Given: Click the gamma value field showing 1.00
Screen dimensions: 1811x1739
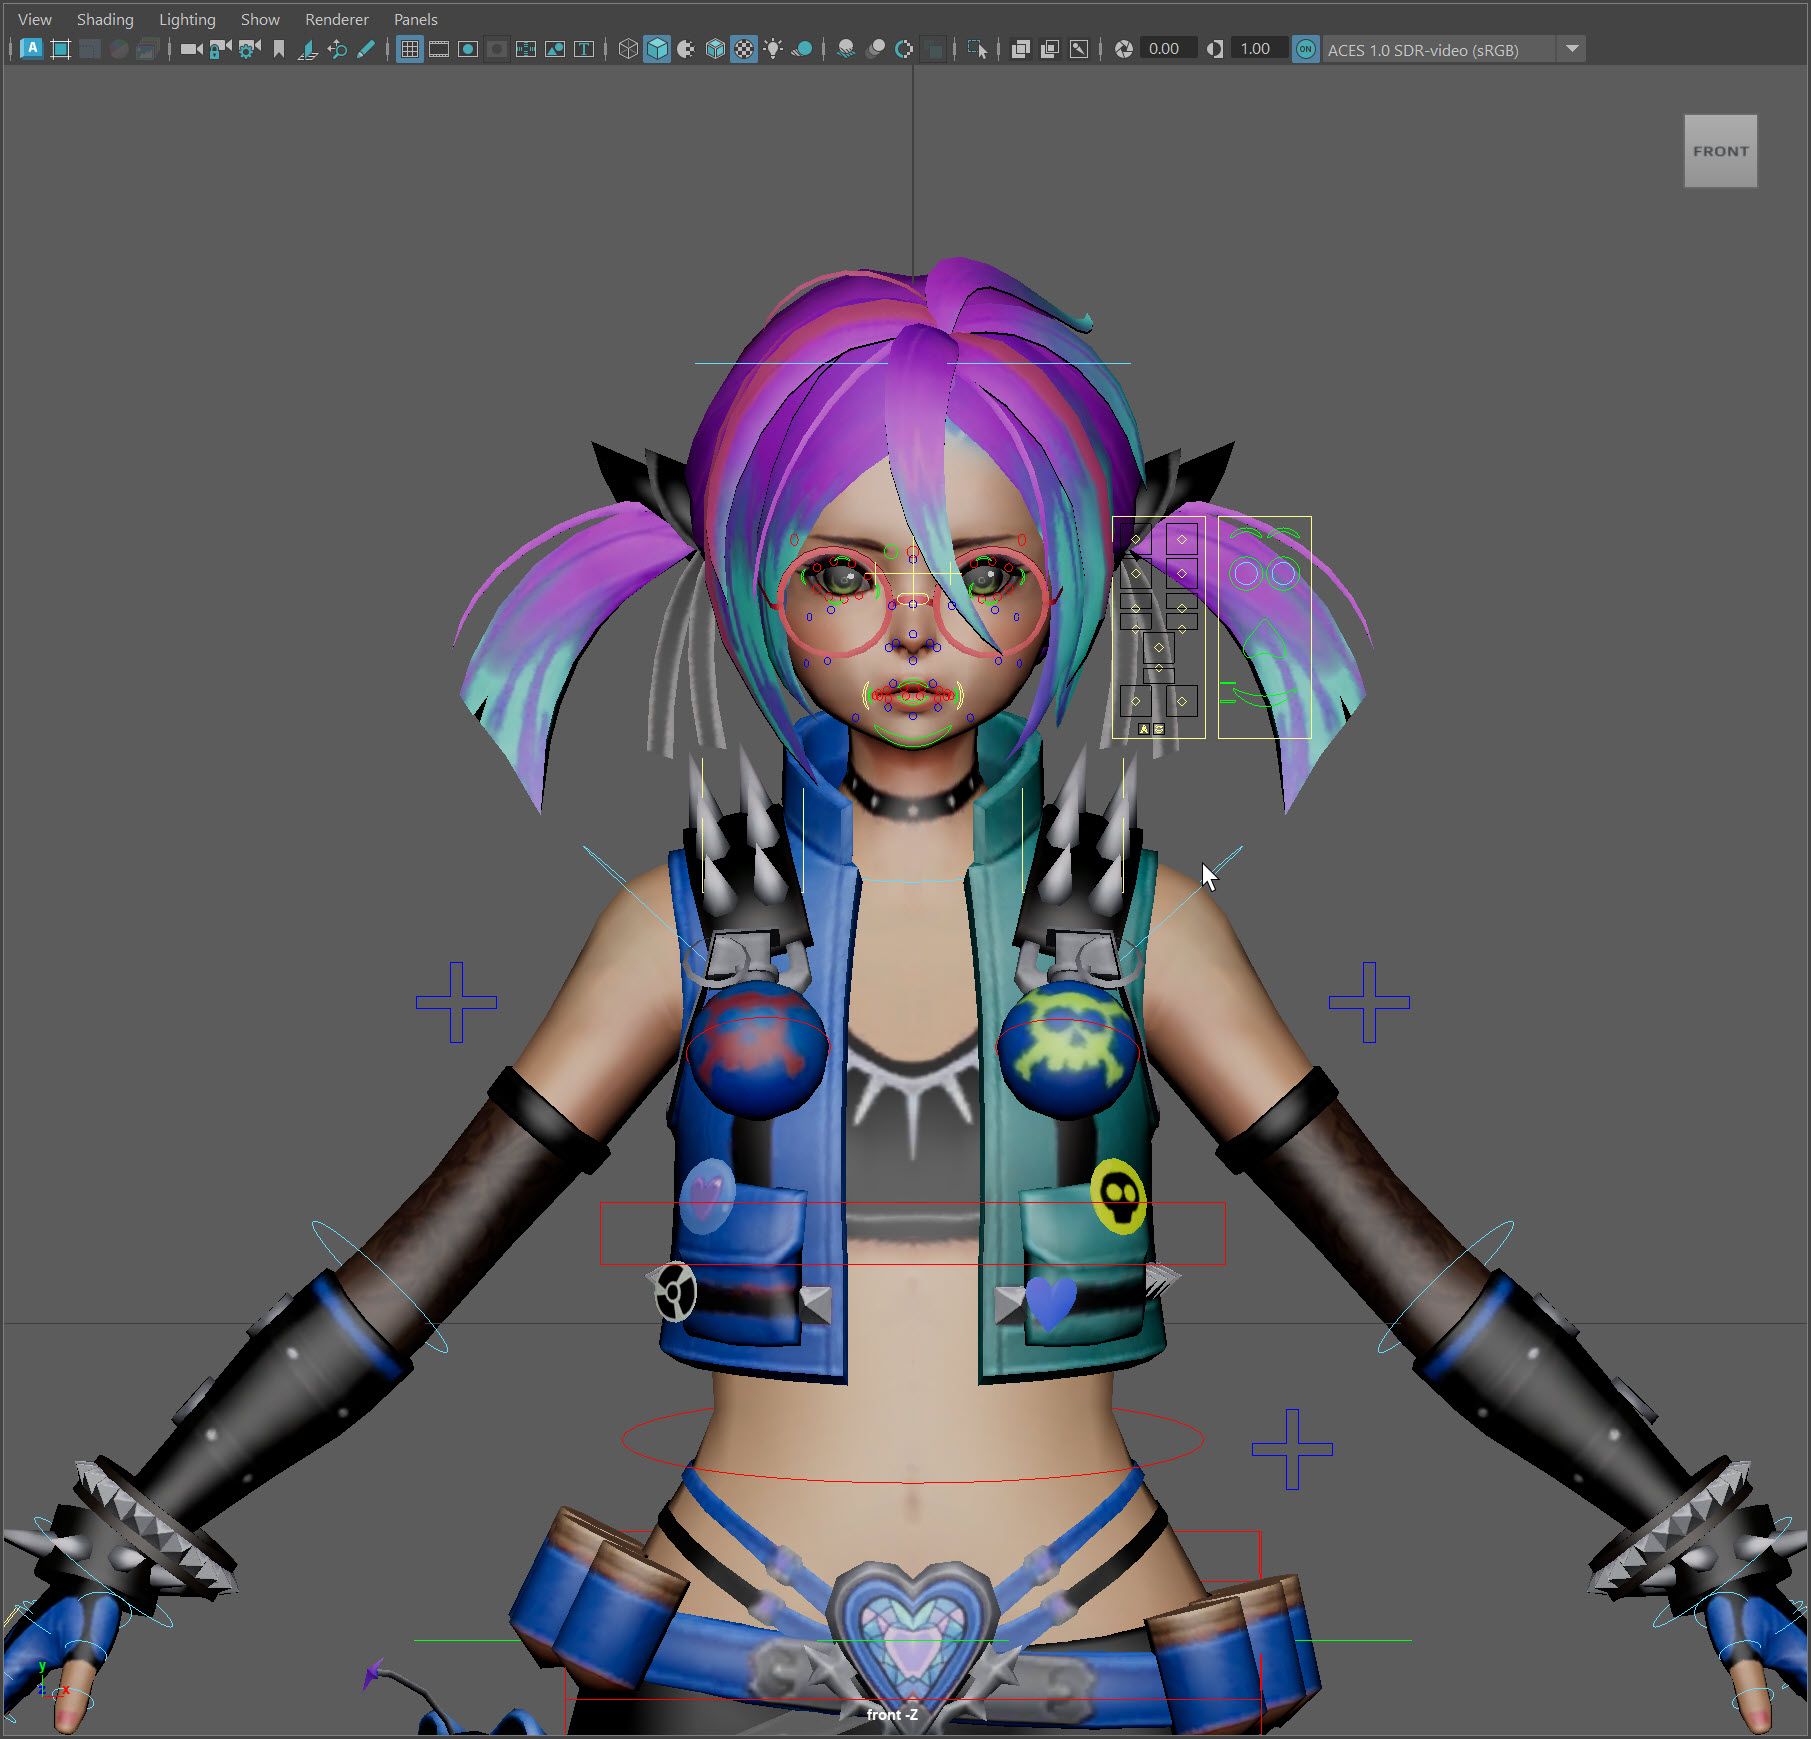Looking at the screenshot, I should (x=1255, y=49).
